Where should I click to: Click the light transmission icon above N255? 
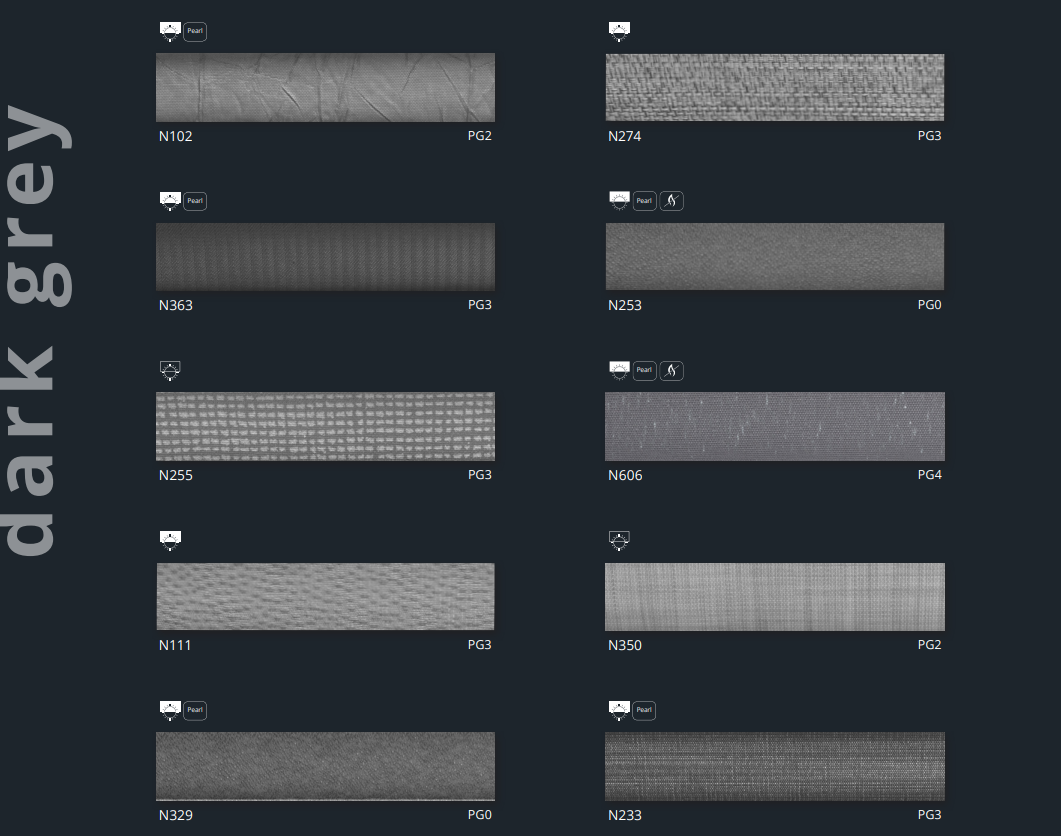point(170,371)
